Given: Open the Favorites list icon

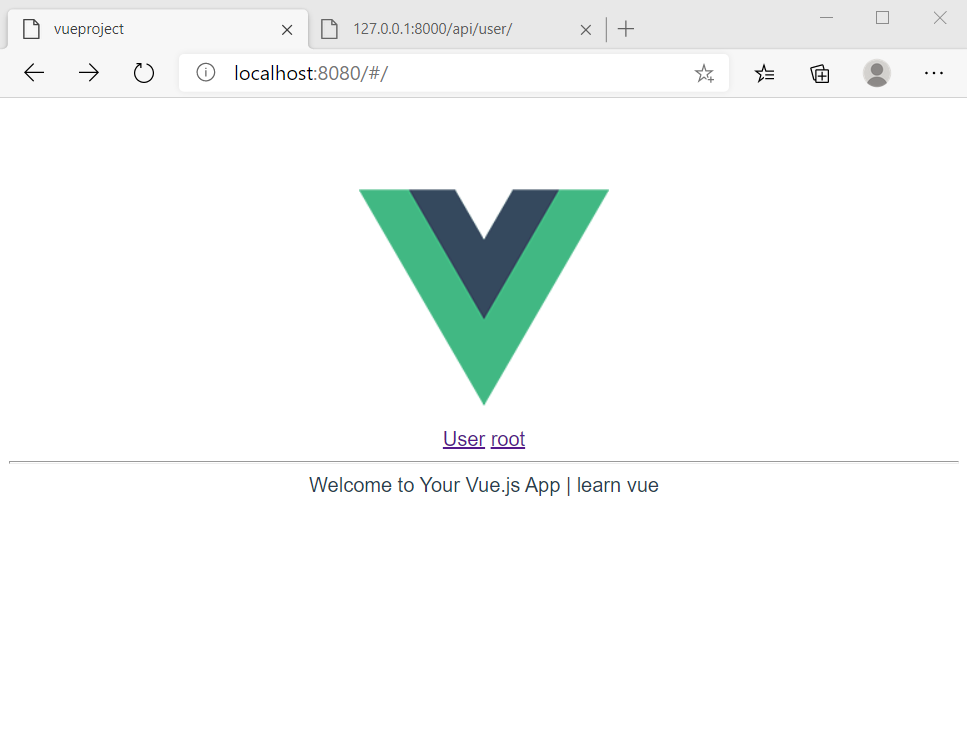Looking at the screenshot, I should 764,73.
